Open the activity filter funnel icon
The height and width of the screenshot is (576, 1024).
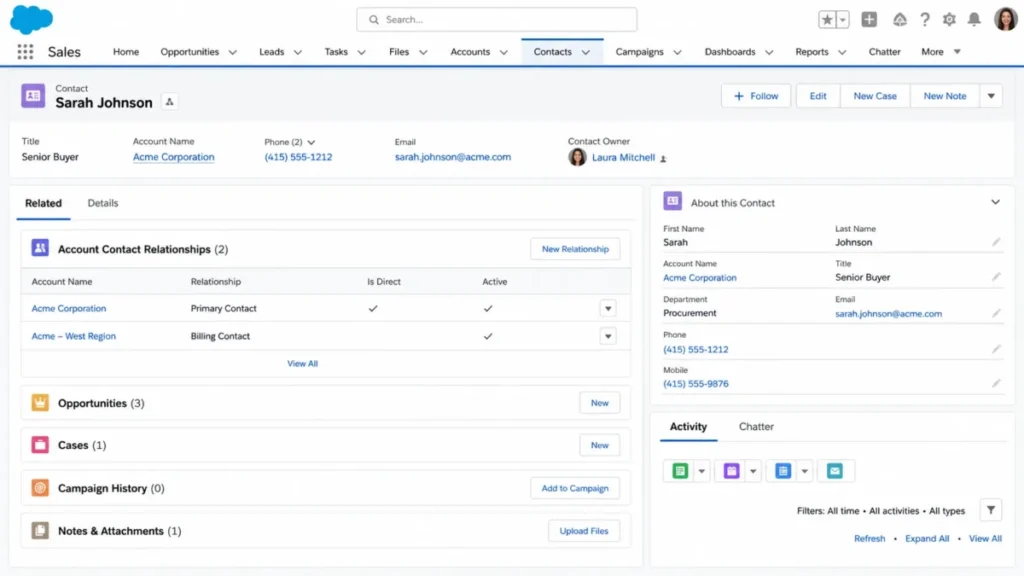click(x=991, y=510)
